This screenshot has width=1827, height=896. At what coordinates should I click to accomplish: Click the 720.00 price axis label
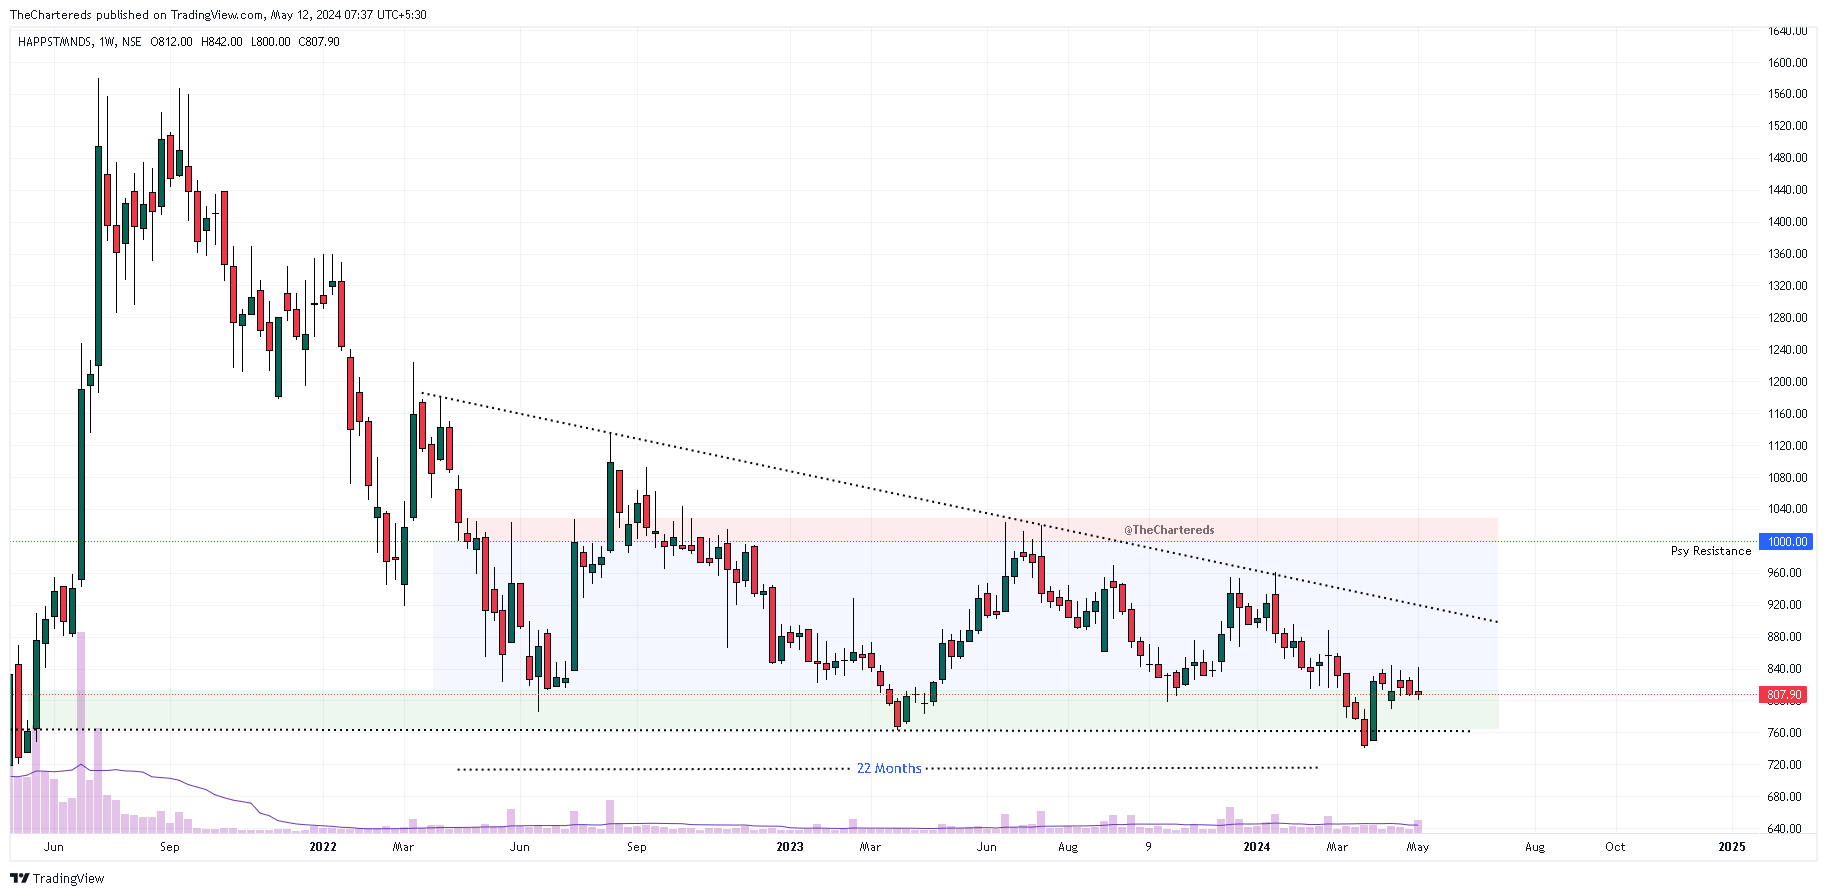[x=1785, y=765]
